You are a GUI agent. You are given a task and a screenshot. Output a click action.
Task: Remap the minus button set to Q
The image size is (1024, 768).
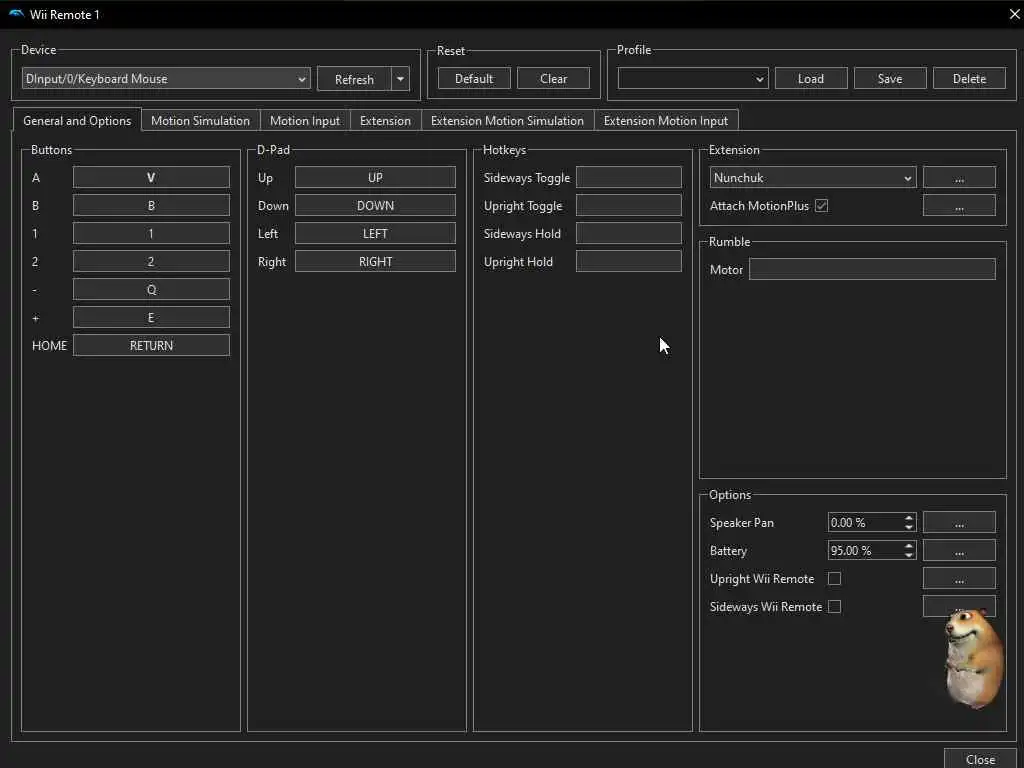click(x=151, y=289)
